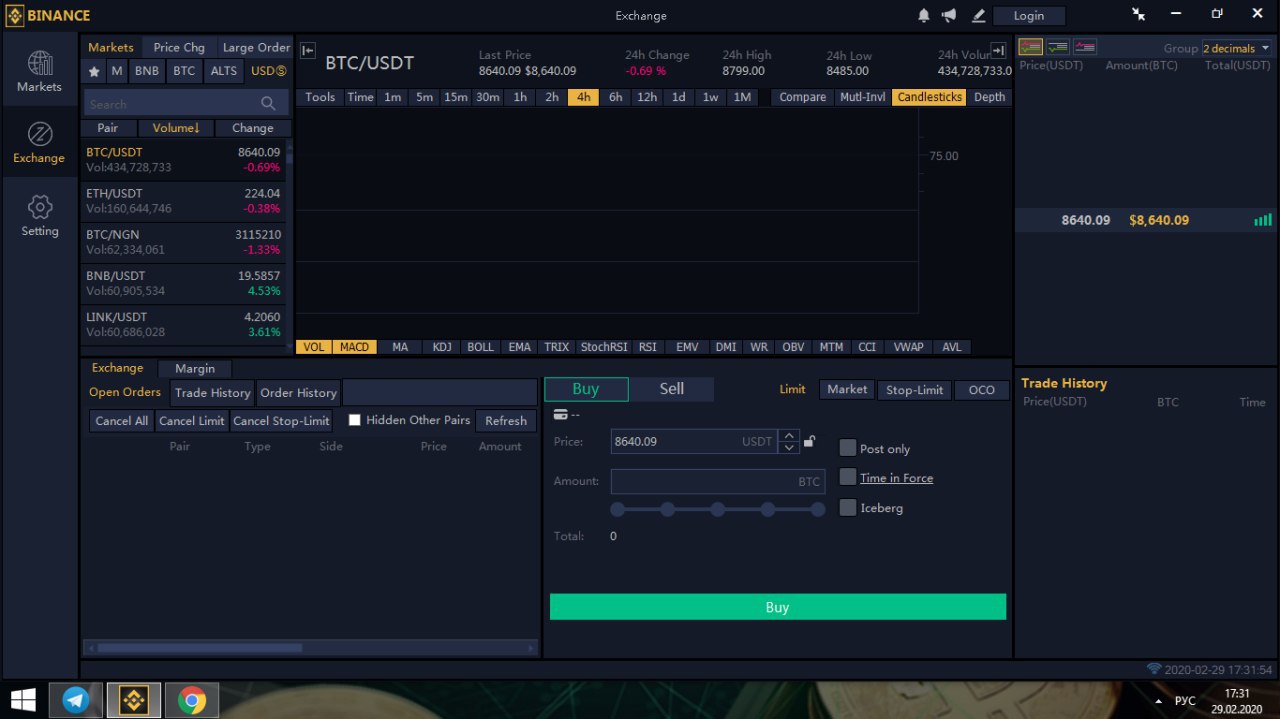Image resolution: width=1280 pixels, height=719 pixels.
Task: Collapse the order book with right arrow
Action: (998, 50)
